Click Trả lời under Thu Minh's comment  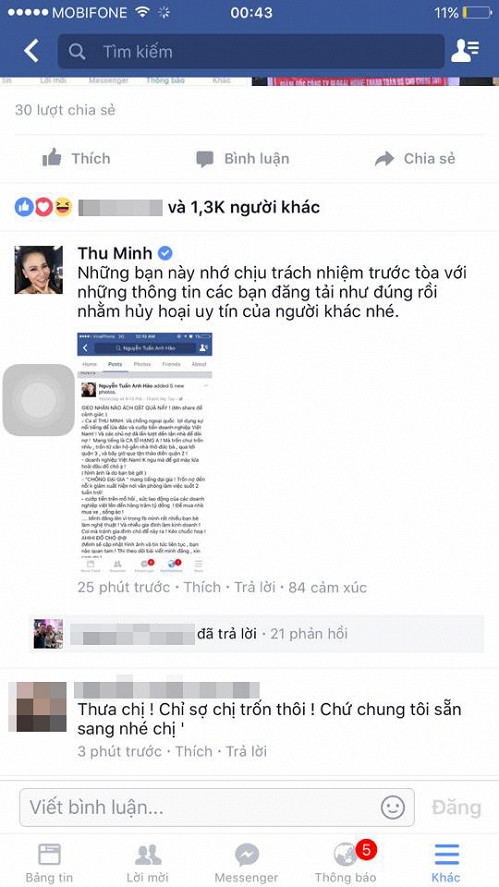(254, 587)
